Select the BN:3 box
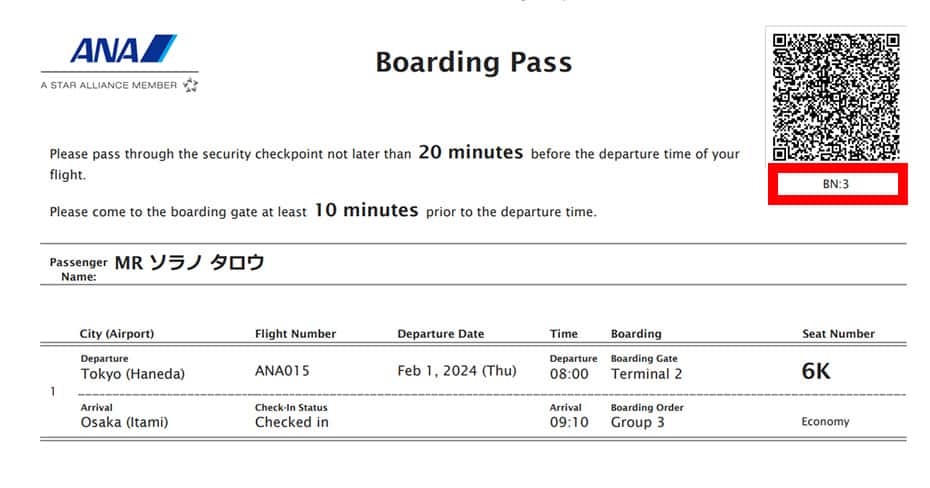 tap(837, 184)
